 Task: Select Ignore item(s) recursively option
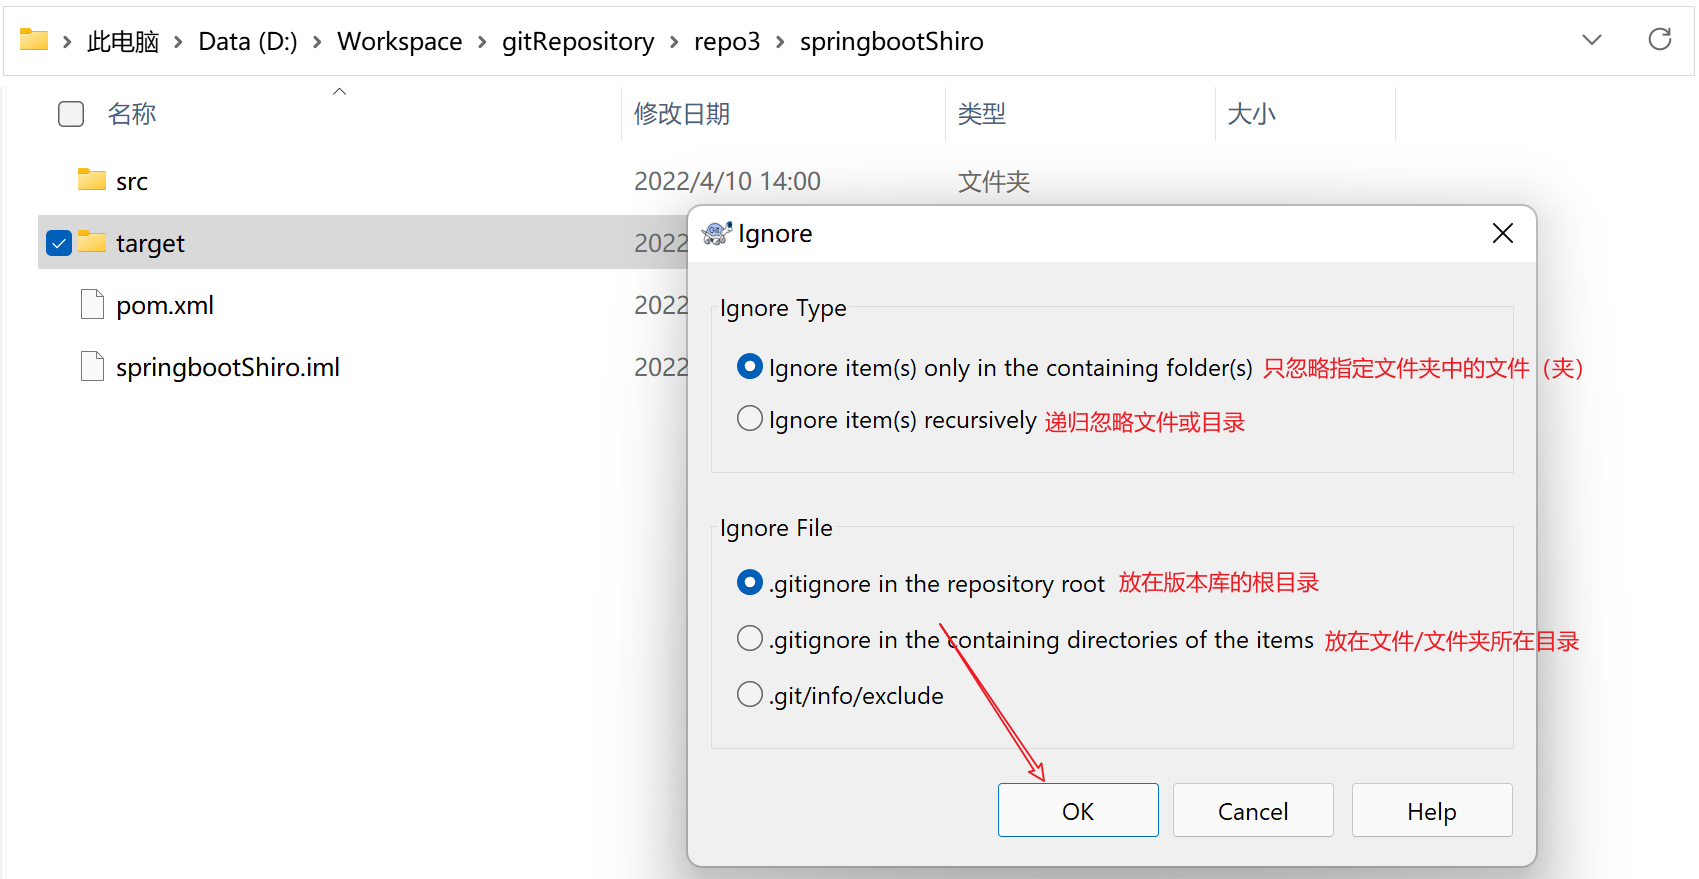(749, 419)
